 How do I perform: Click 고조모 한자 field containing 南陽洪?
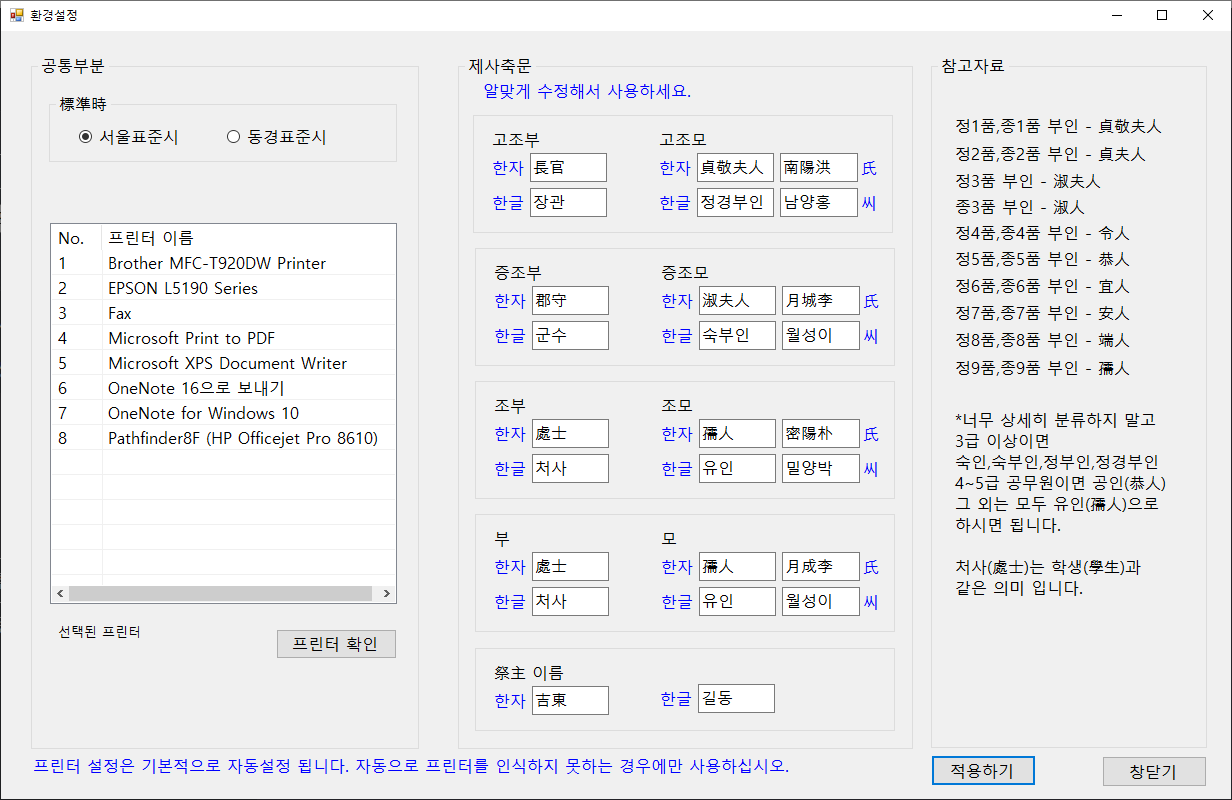819,168
